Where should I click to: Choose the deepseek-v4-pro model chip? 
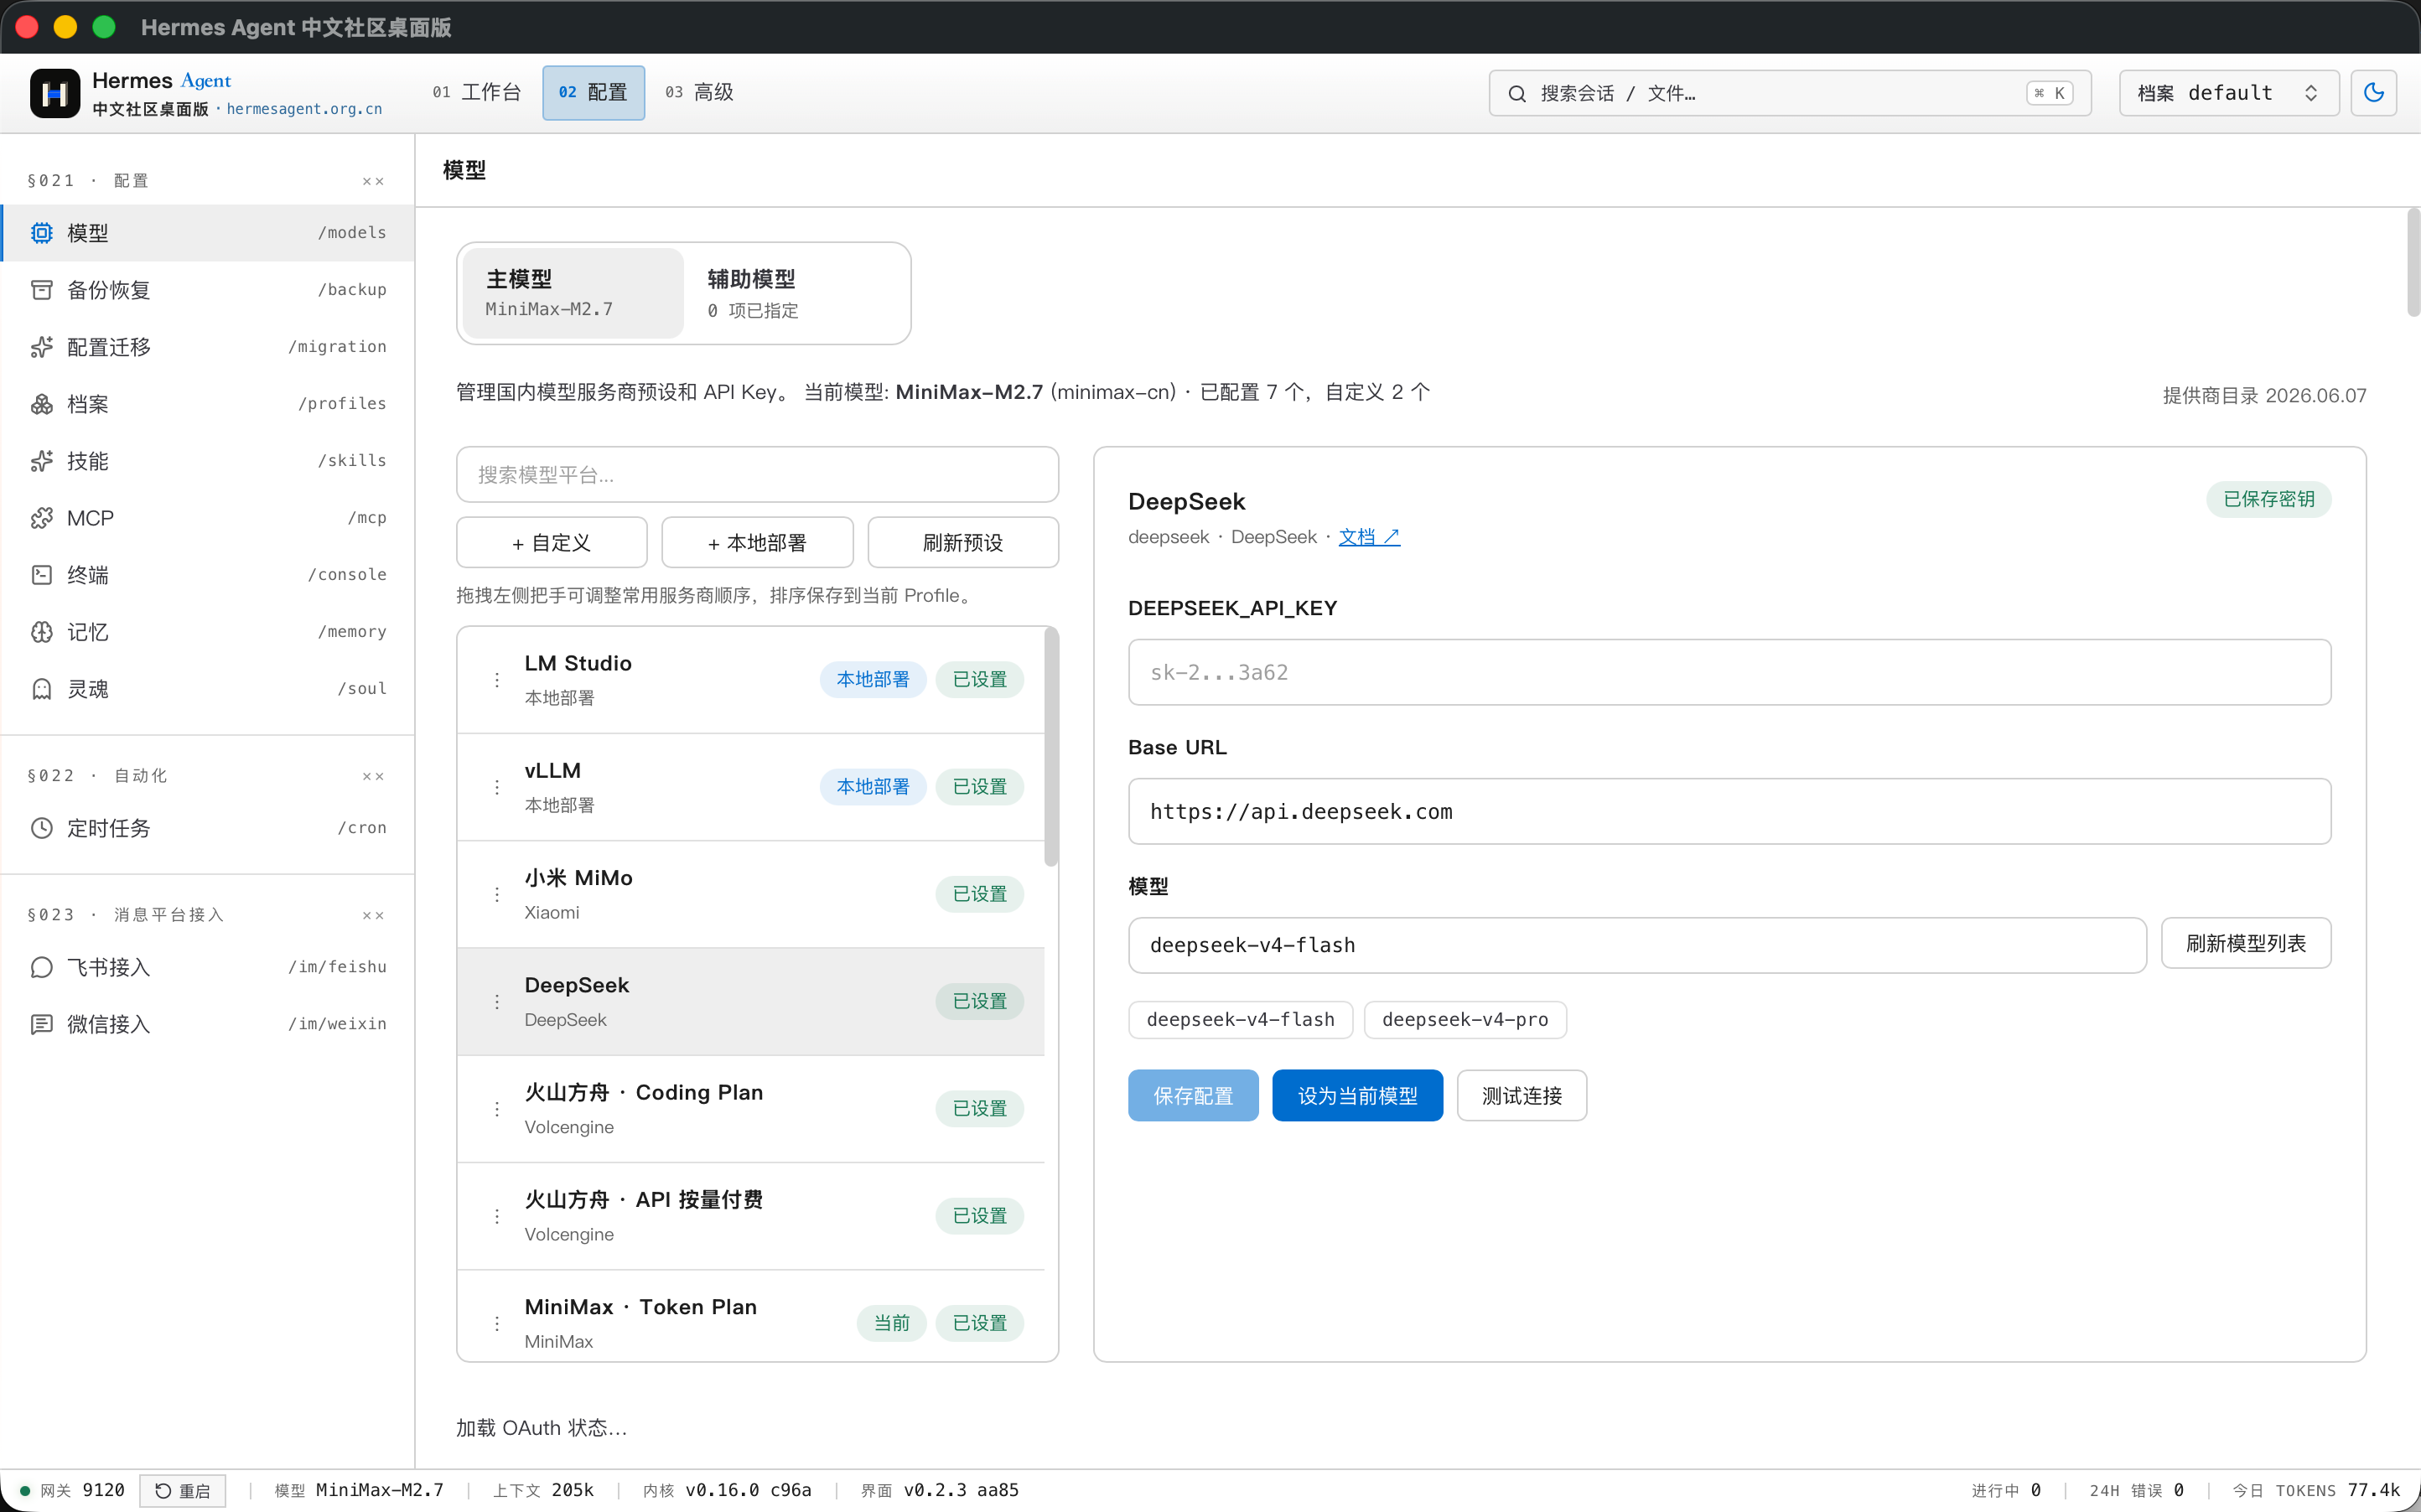point(1465,1020)
